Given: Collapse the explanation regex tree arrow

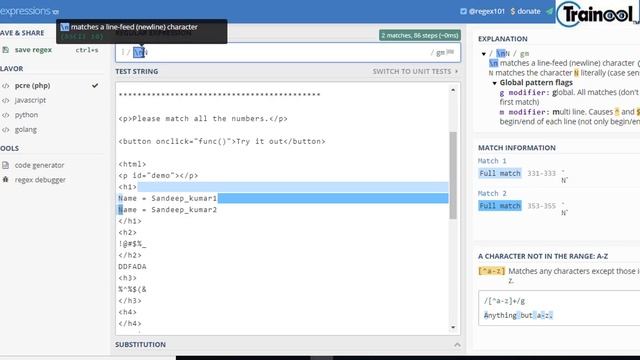Looking at the screenshot, I should click(484, 53).
